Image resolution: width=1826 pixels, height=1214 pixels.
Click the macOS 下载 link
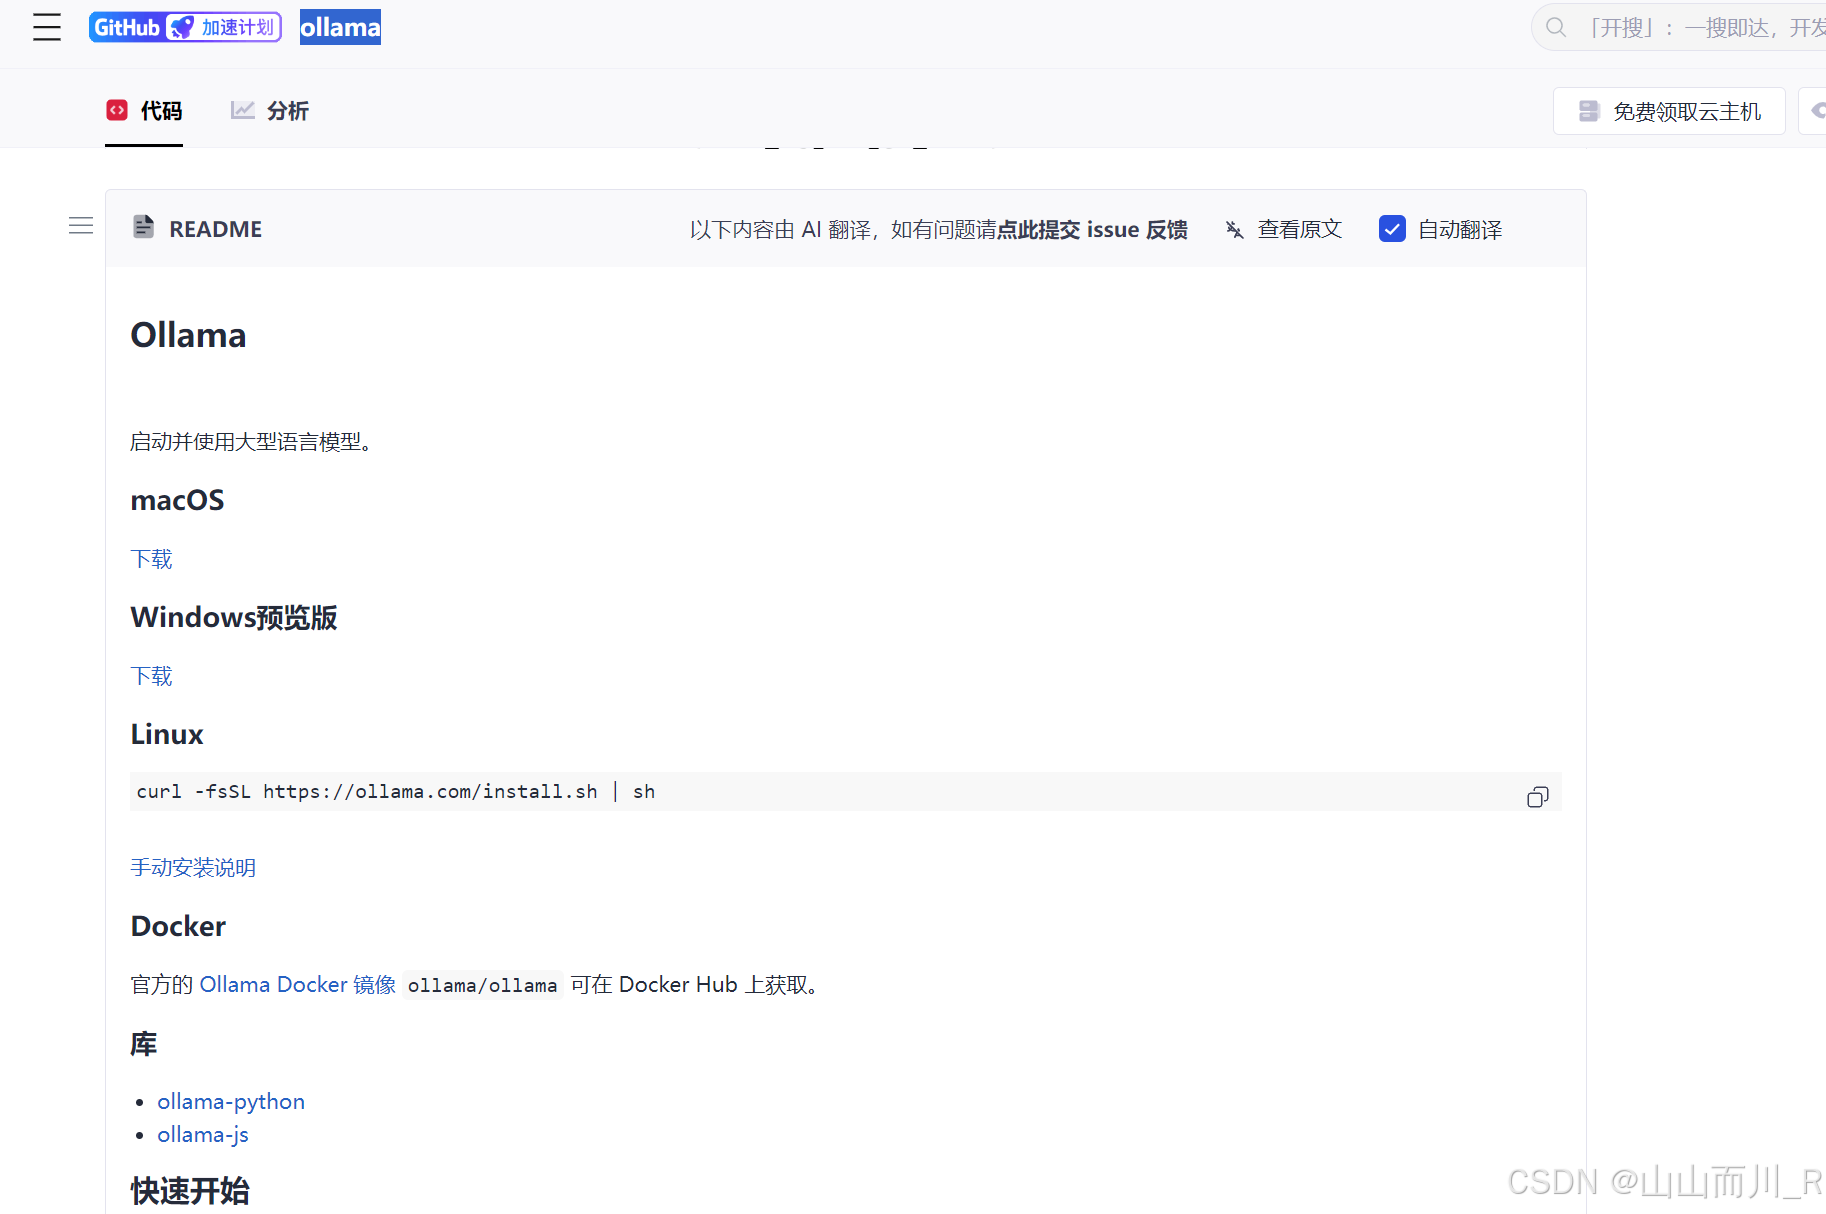[151, 559]
